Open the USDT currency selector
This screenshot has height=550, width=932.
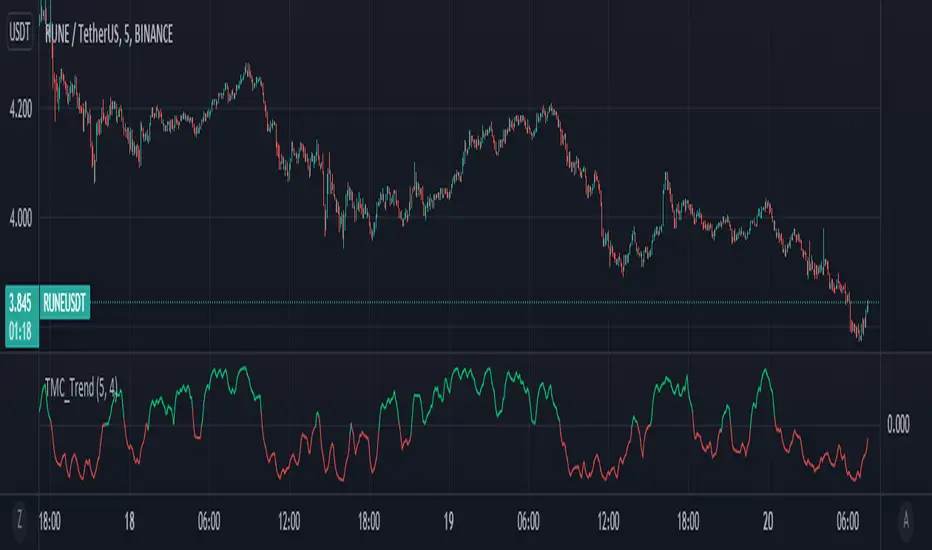[19, 34]
